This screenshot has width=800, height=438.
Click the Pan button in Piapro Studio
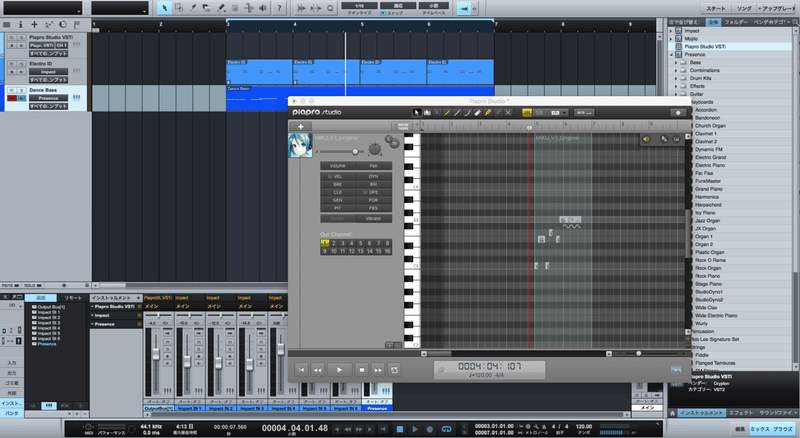374,166
